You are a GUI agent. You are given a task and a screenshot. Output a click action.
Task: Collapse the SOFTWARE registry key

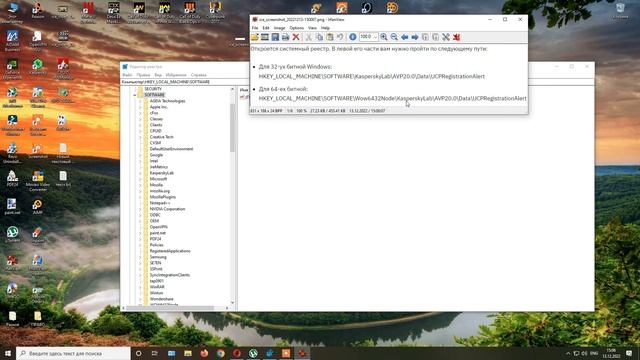[x=135, y=95]
